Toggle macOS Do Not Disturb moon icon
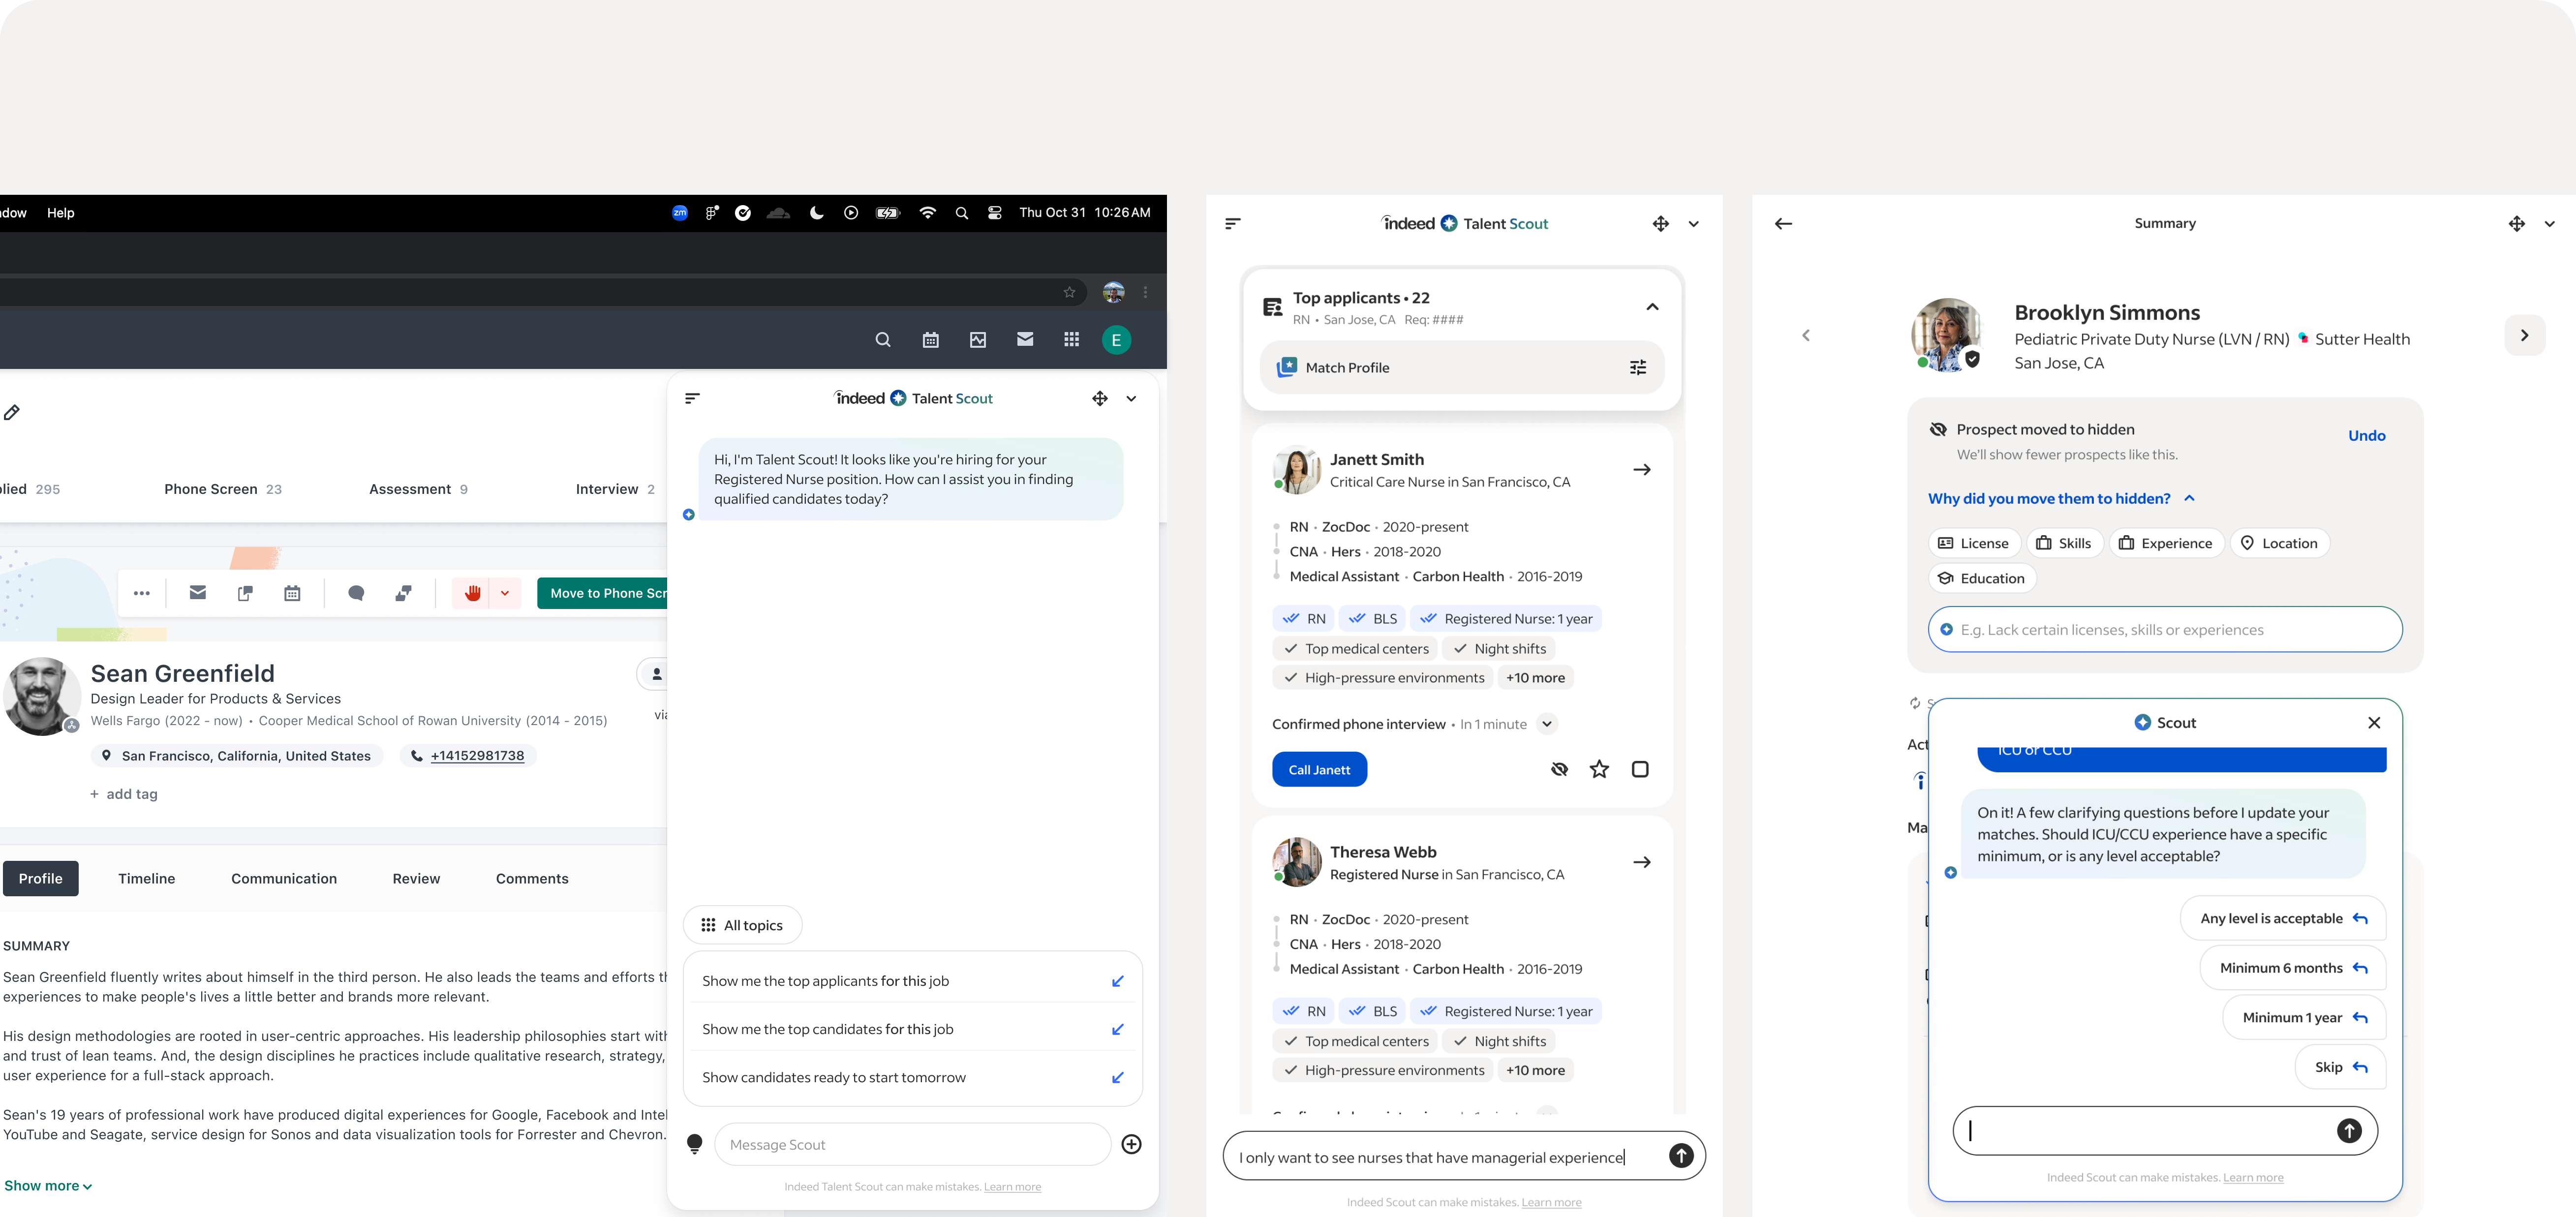The height and width of the screenshot is (1217, 2576). click(817, 213)
